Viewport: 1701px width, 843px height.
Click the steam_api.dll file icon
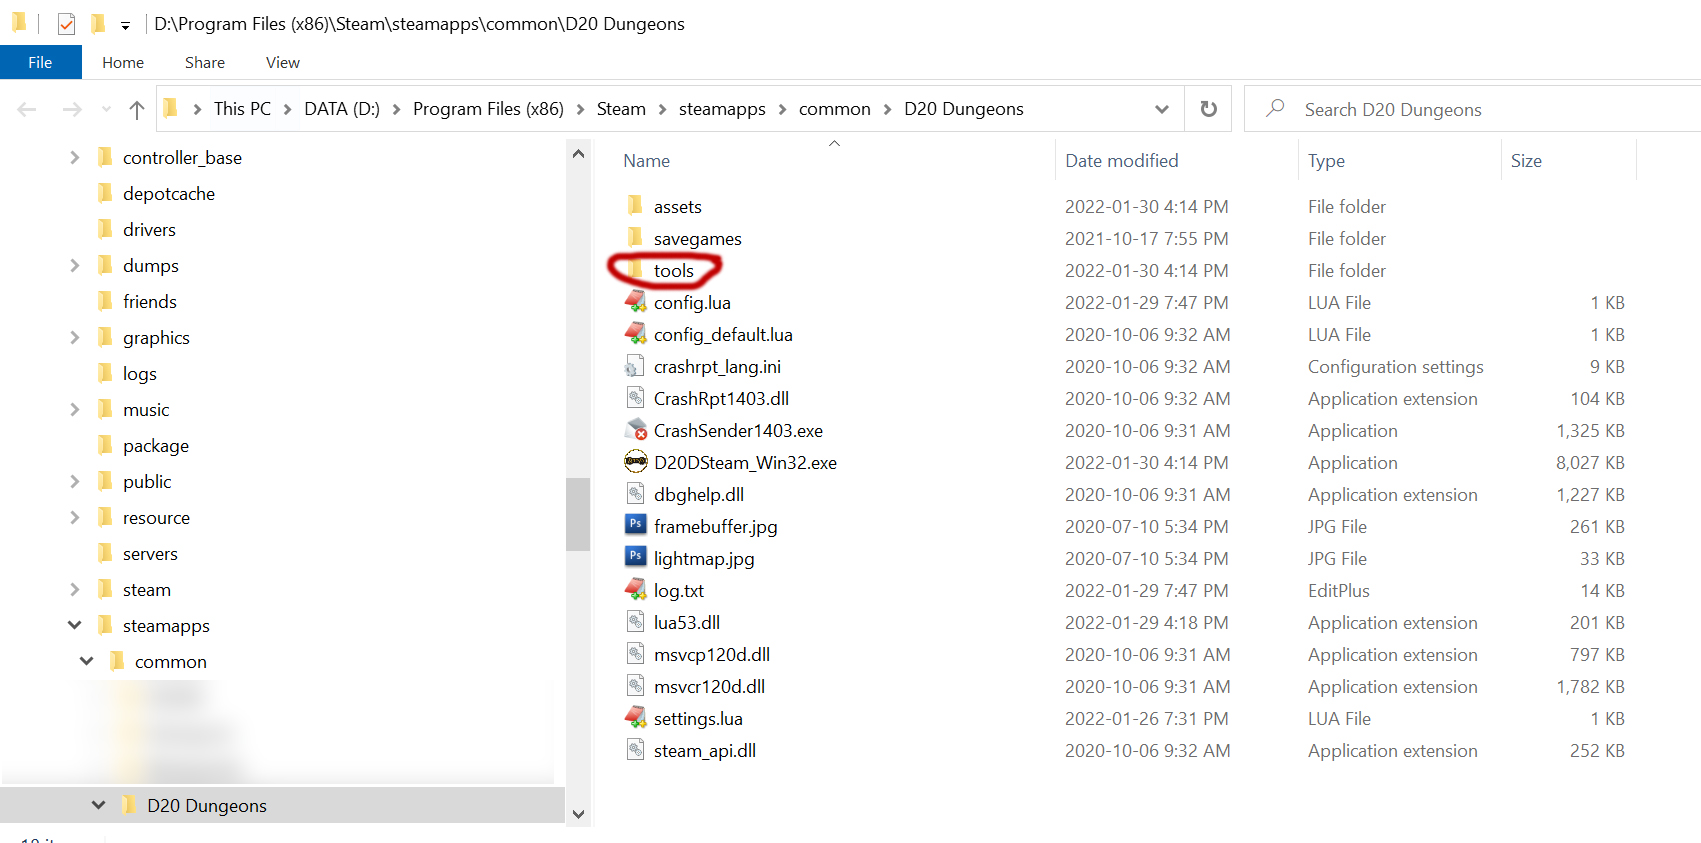tap(635, 750)
